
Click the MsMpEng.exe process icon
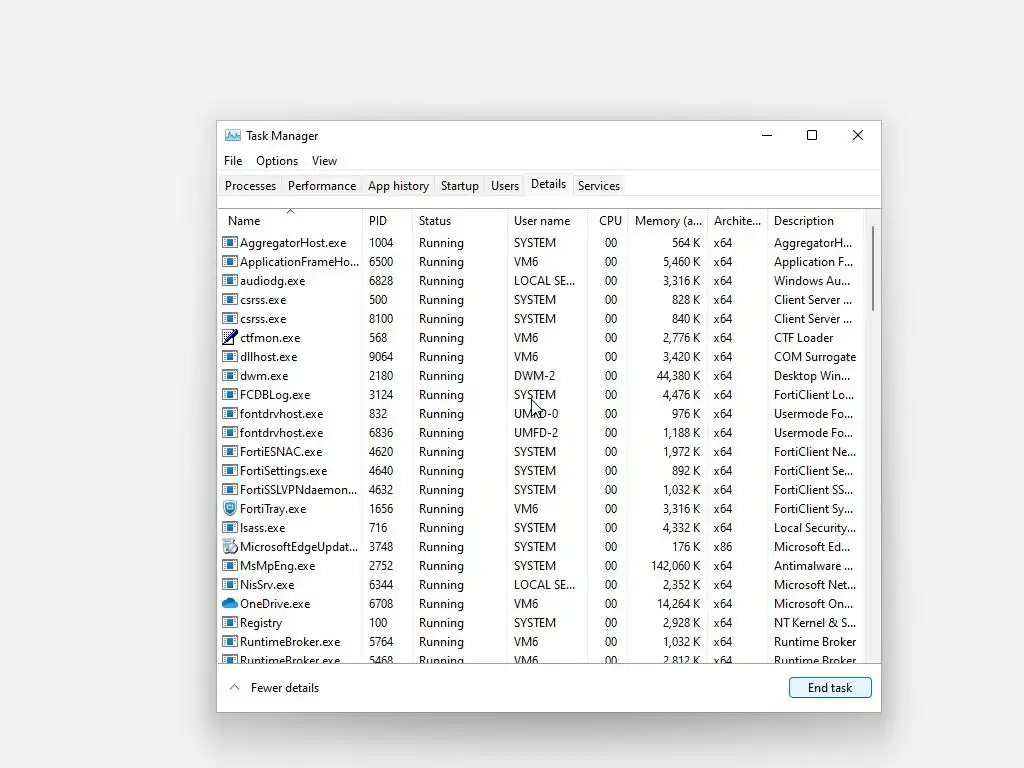(x=230, y=565)
